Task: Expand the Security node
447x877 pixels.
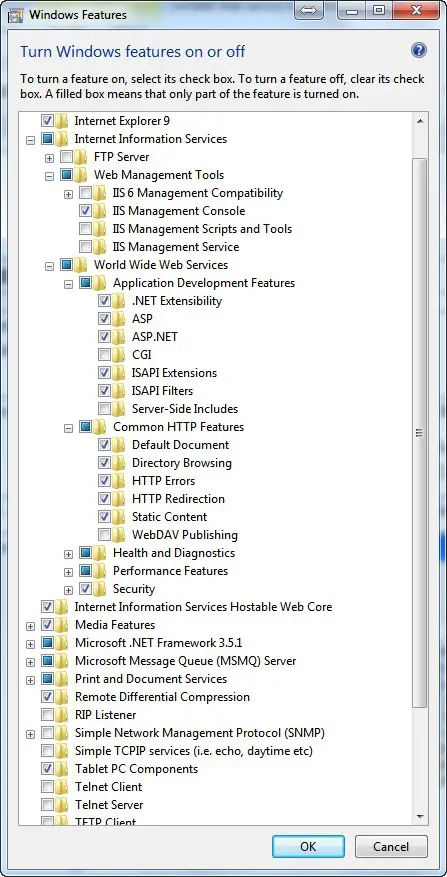Action: (x=68, y=590)
